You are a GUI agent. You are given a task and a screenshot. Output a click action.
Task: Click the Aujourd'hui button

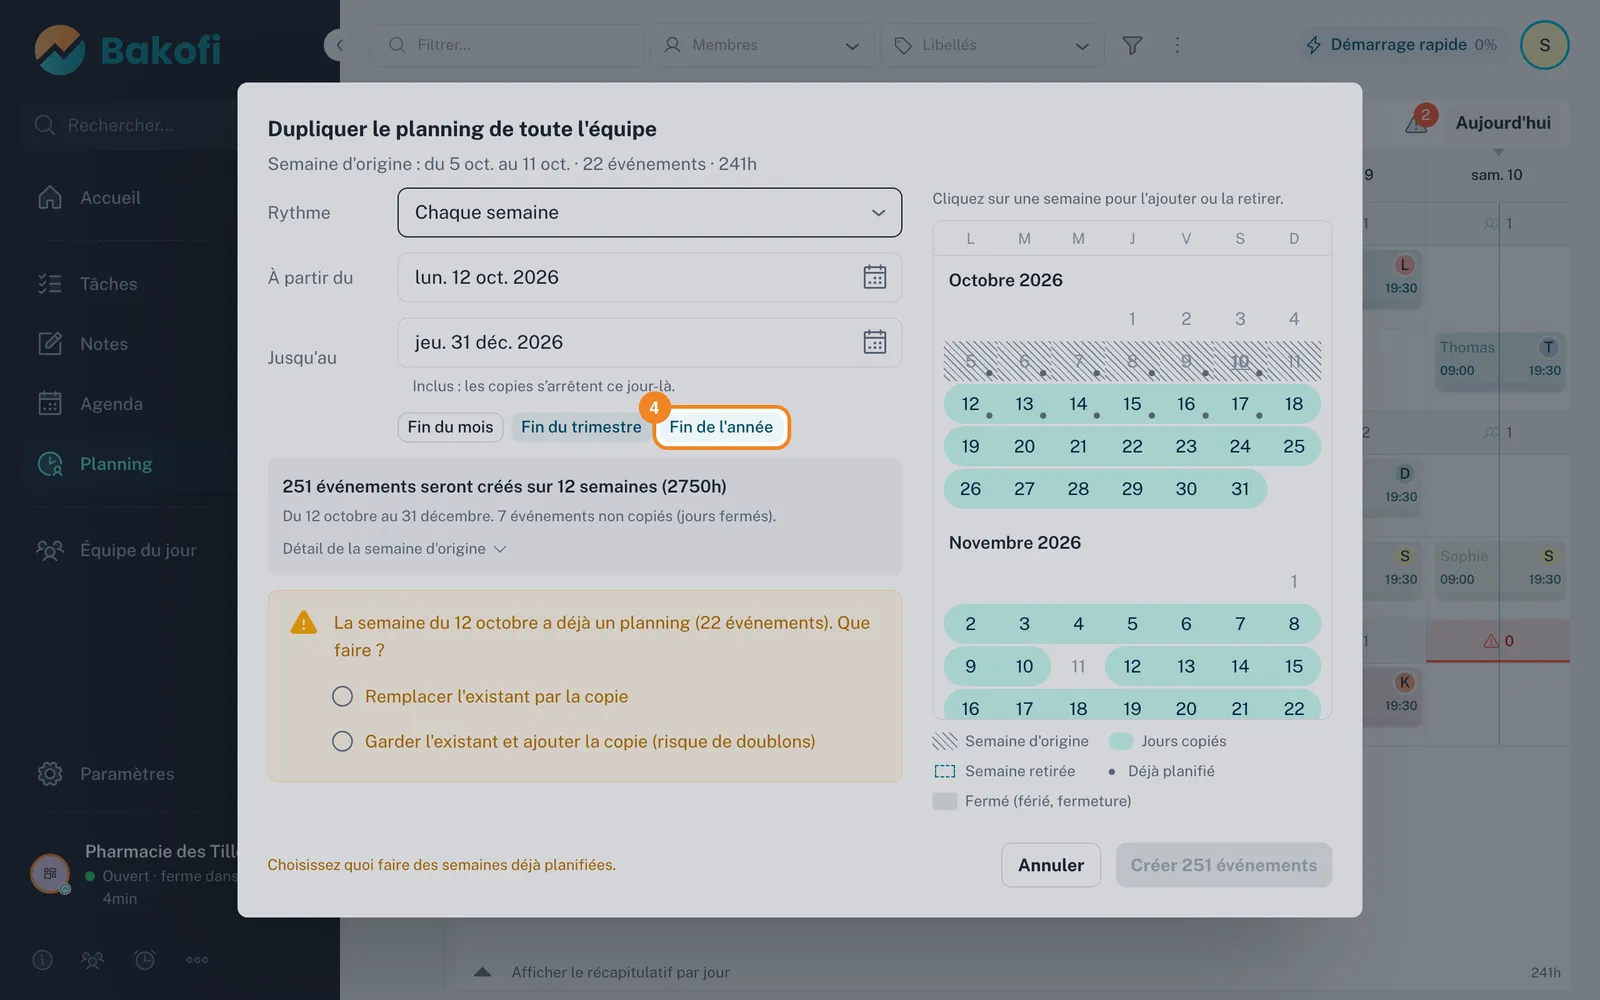(x=1503, y=122)
